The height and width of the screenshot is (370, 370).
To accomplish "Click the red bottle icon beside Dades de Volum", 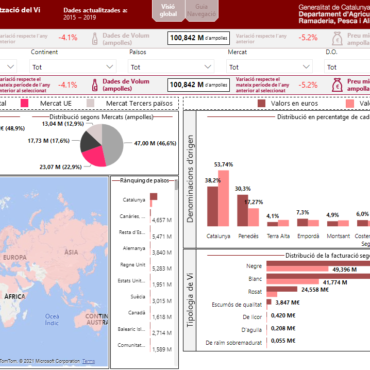I will (x=95, y=85).
